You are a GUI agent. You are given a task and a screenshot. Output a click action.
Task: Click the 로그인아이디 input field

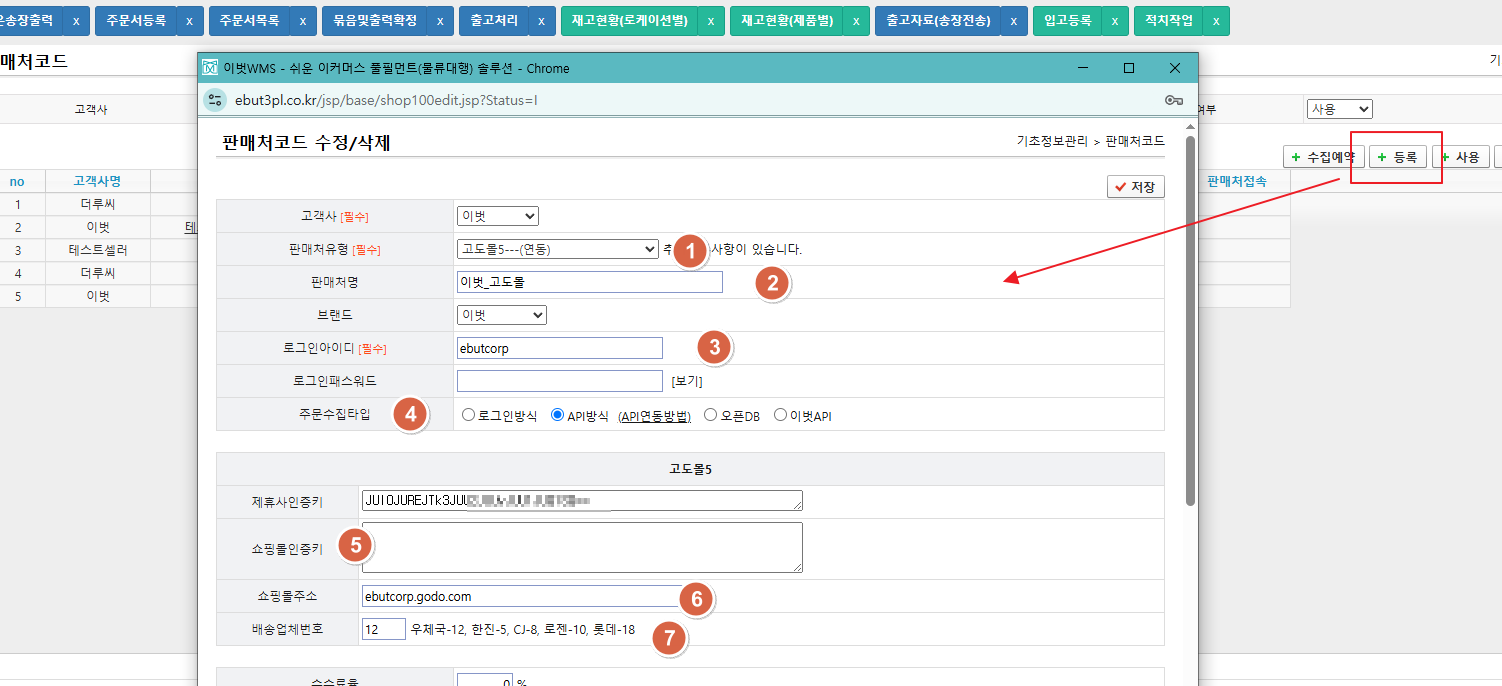point(560,348)
